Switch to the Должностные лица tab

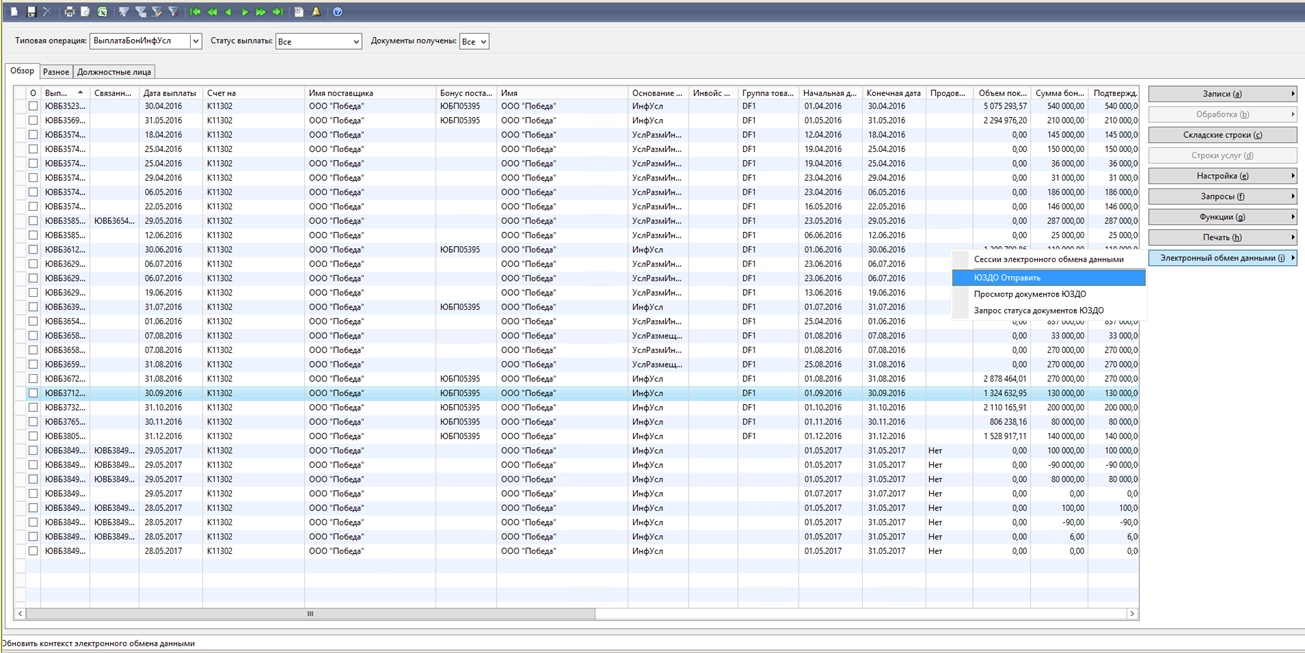(114, 72)
